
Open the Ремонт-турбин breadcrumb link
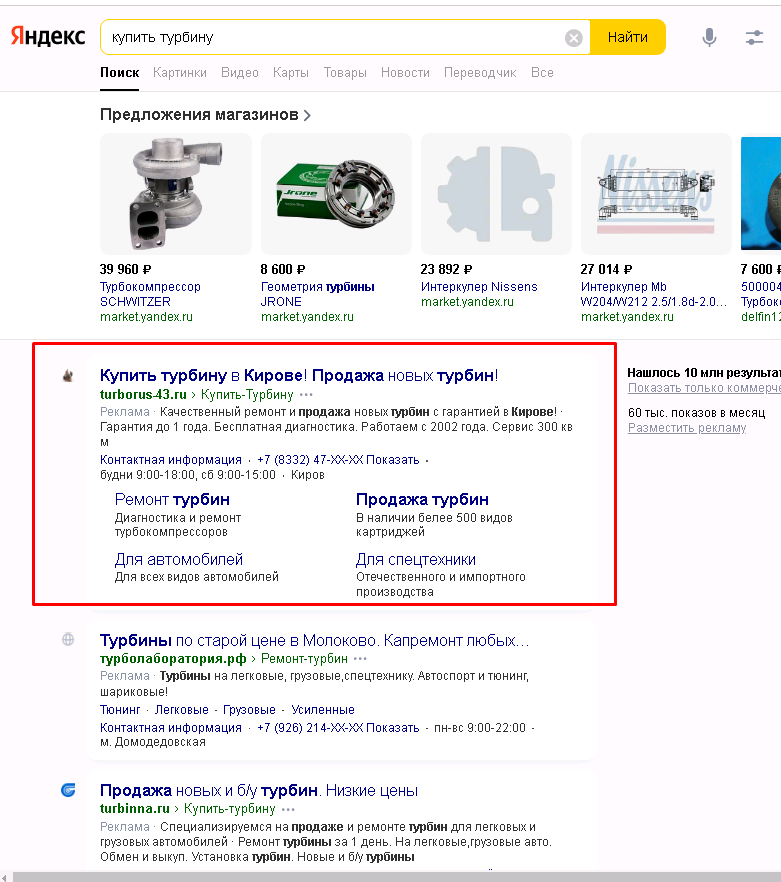tap(304, 659)
